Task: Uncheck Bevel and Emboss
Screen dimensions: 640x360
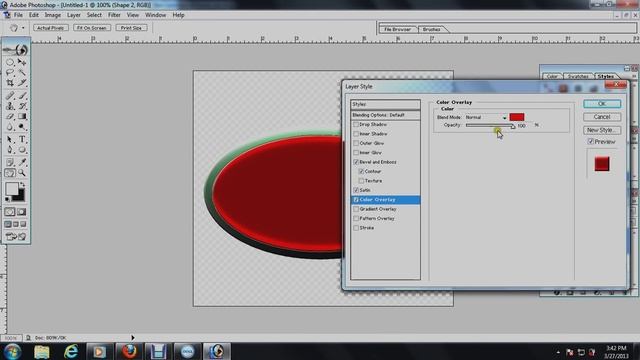Action: (x=356, y=162)
